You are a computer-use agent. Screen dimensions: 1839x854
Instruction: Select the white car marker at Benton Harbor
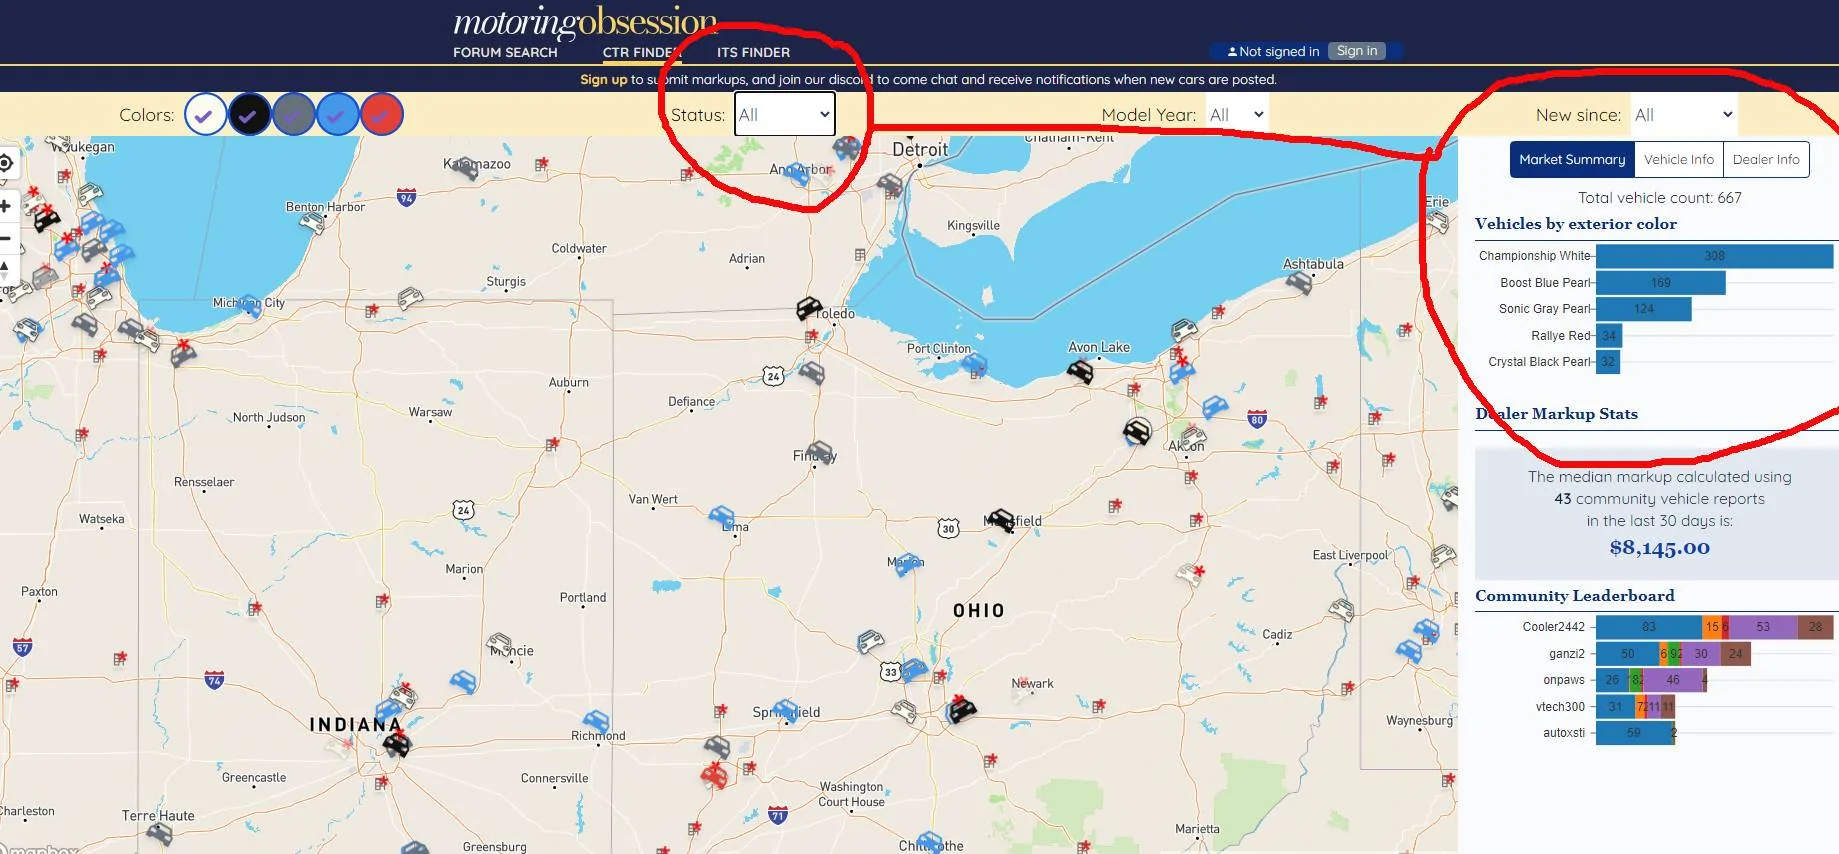pos(313,222)
